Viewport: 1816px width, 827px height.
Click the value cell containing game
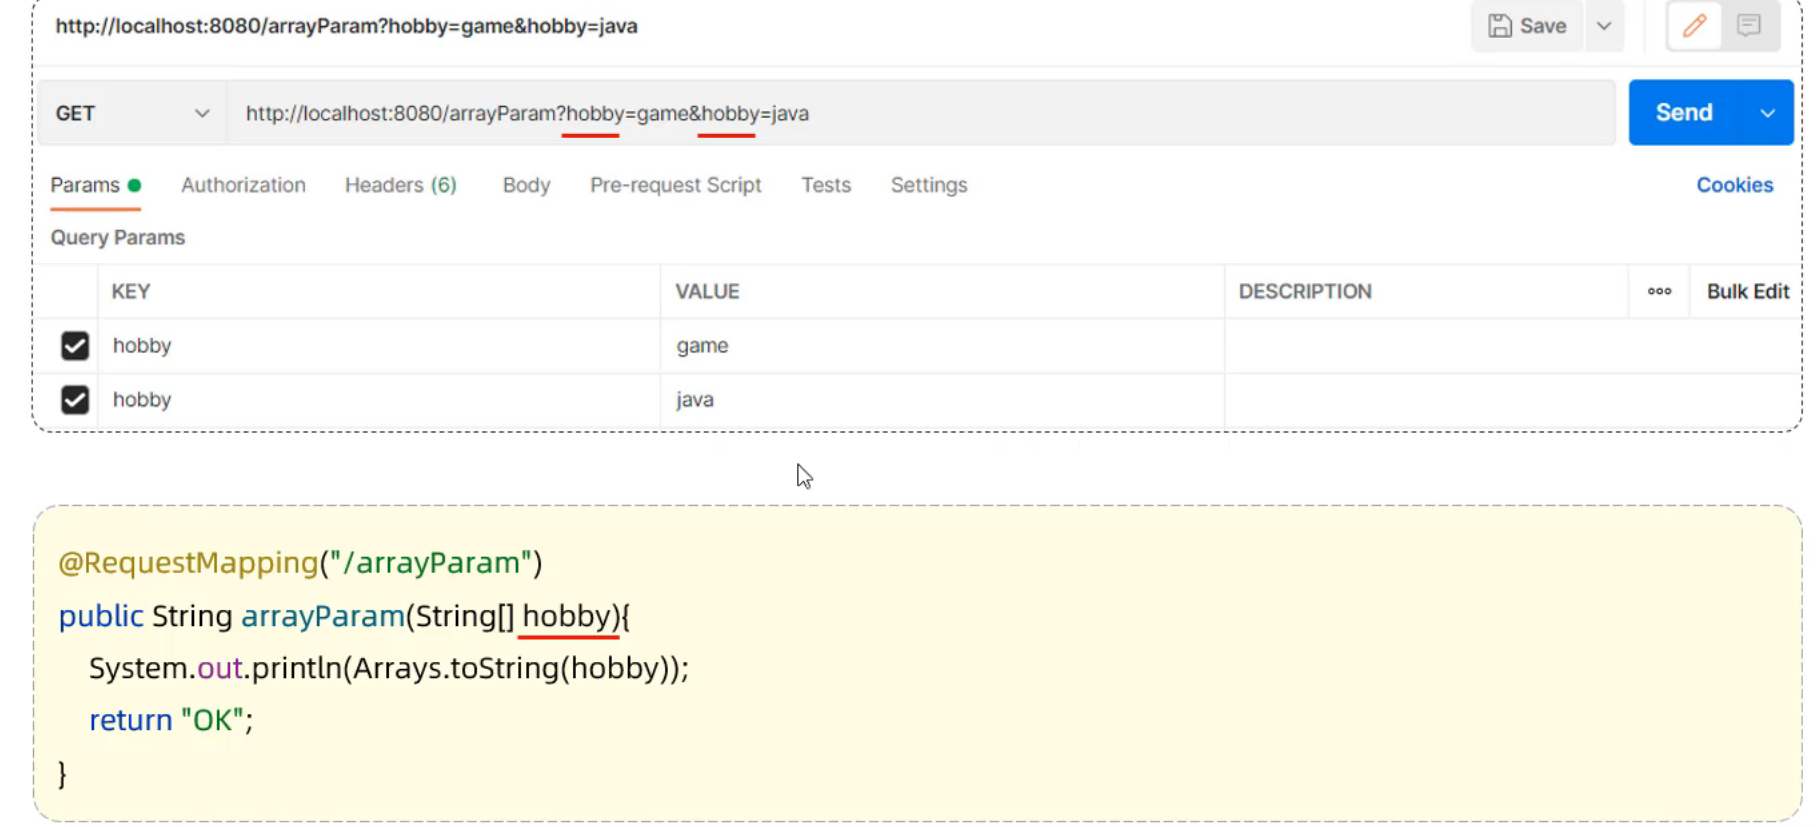click(x=942, y=346)
